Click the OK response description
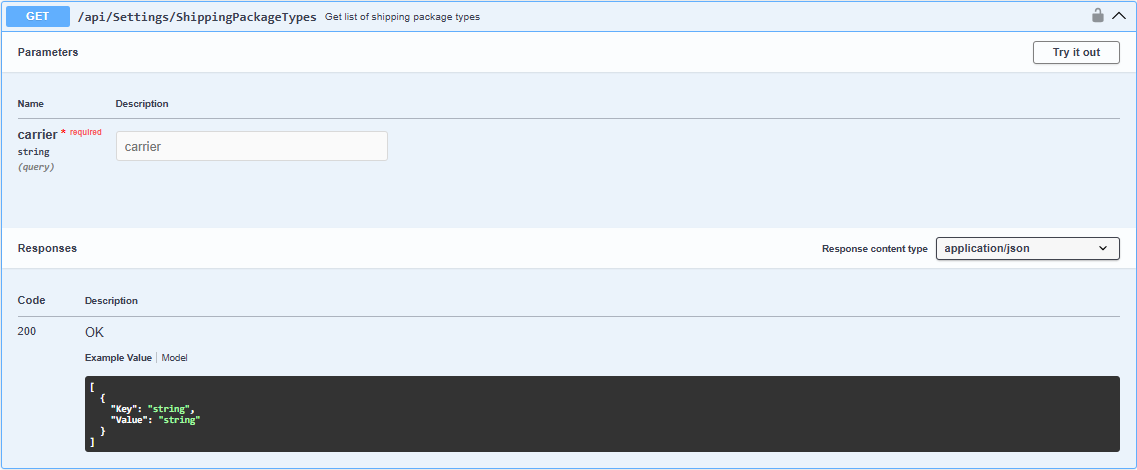The image size is (1137, 470). coord(94,332)
